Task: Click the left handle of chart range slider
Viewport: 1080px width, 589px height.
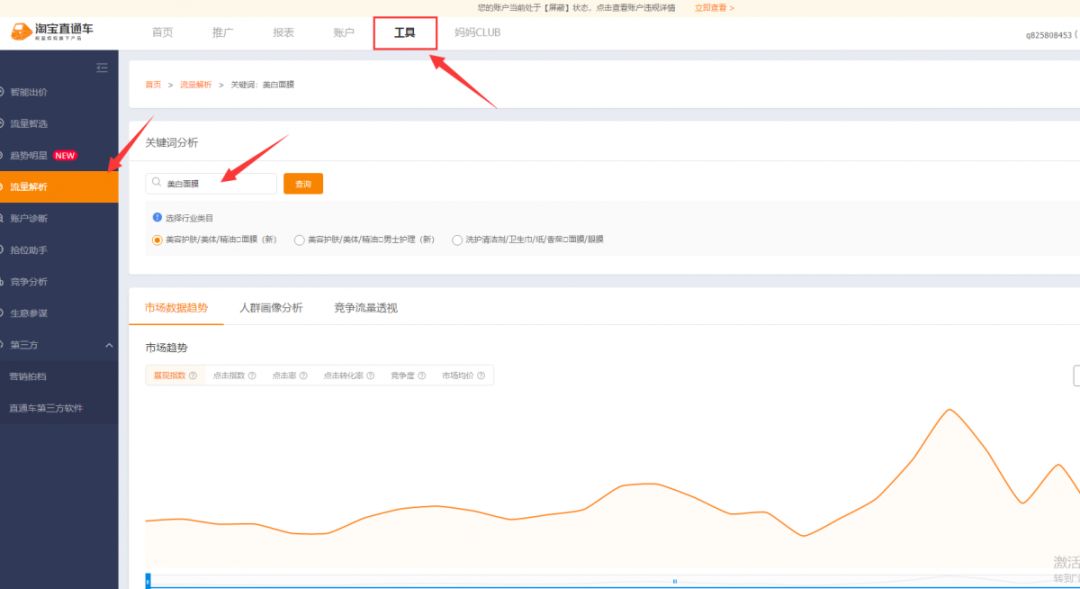Action: 148,580
